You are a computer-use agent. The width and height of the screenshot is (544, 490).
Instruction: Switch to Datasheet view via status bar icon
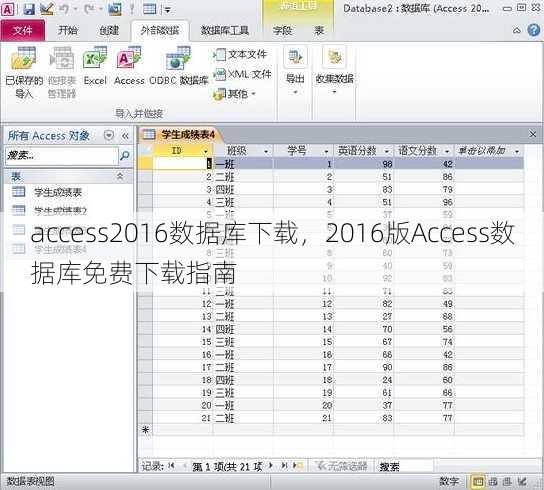[478, 481]
